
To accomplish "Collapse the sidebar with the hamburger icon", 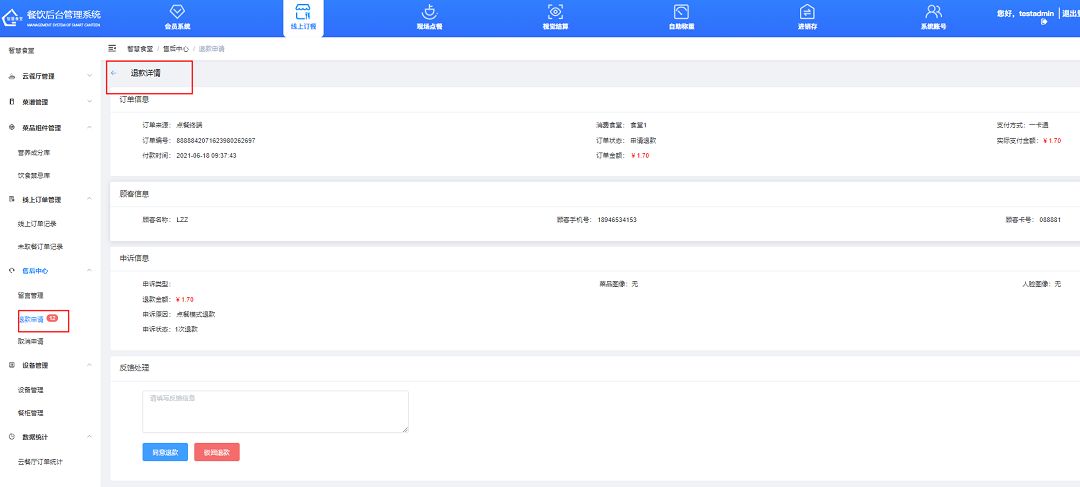I will click(112, 48).
